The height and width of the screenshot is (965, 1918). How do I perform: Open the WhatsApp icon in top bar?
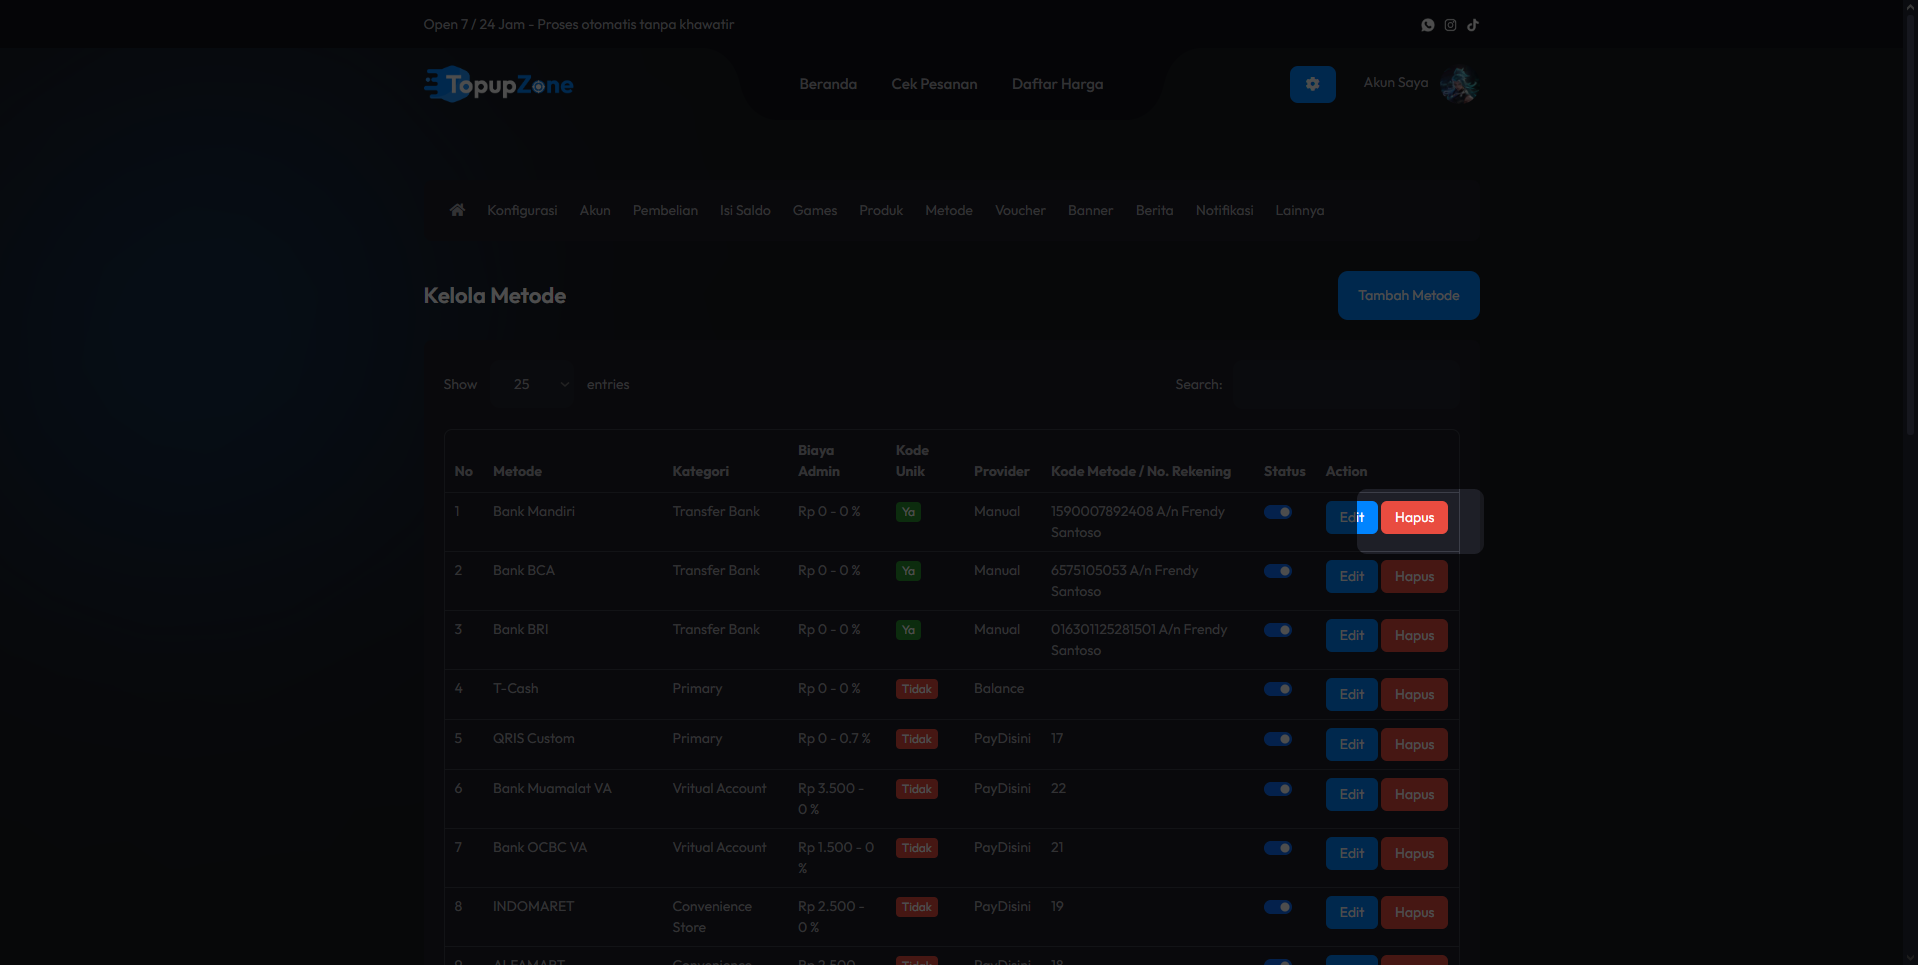point(1428,25)
